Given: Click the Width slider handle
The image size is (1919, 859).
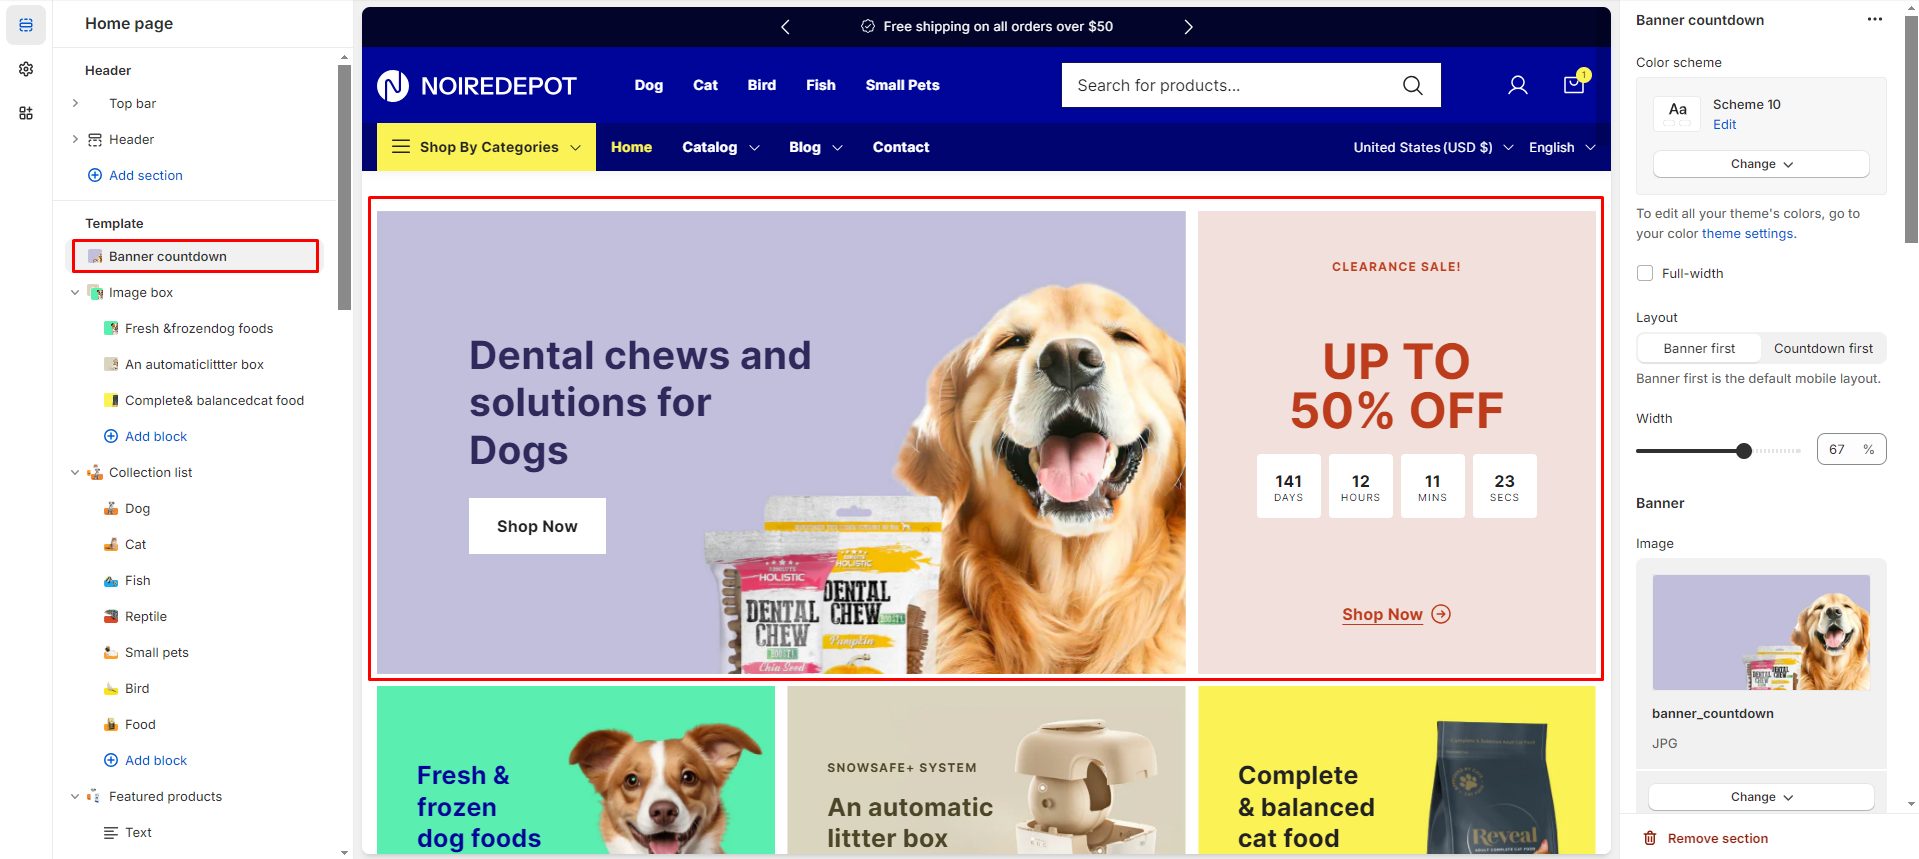Looking at the screenshot, I should [x=1744, y=451].
